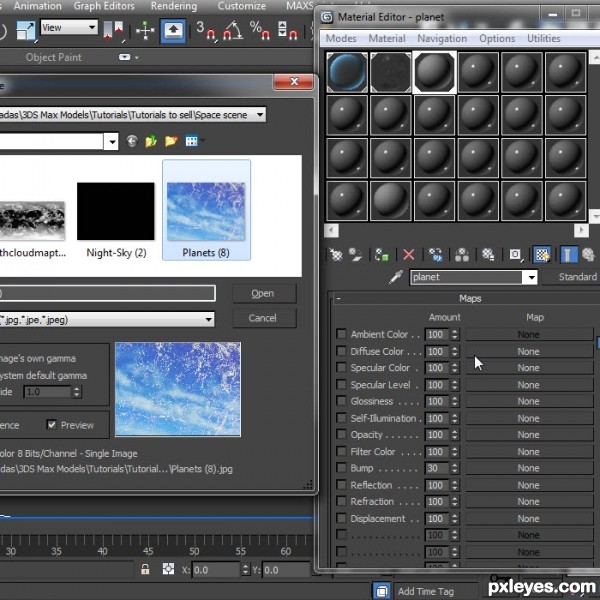Enable 3D Snaps toggle
Screen dimensions: 600x600
click(206, 30)
